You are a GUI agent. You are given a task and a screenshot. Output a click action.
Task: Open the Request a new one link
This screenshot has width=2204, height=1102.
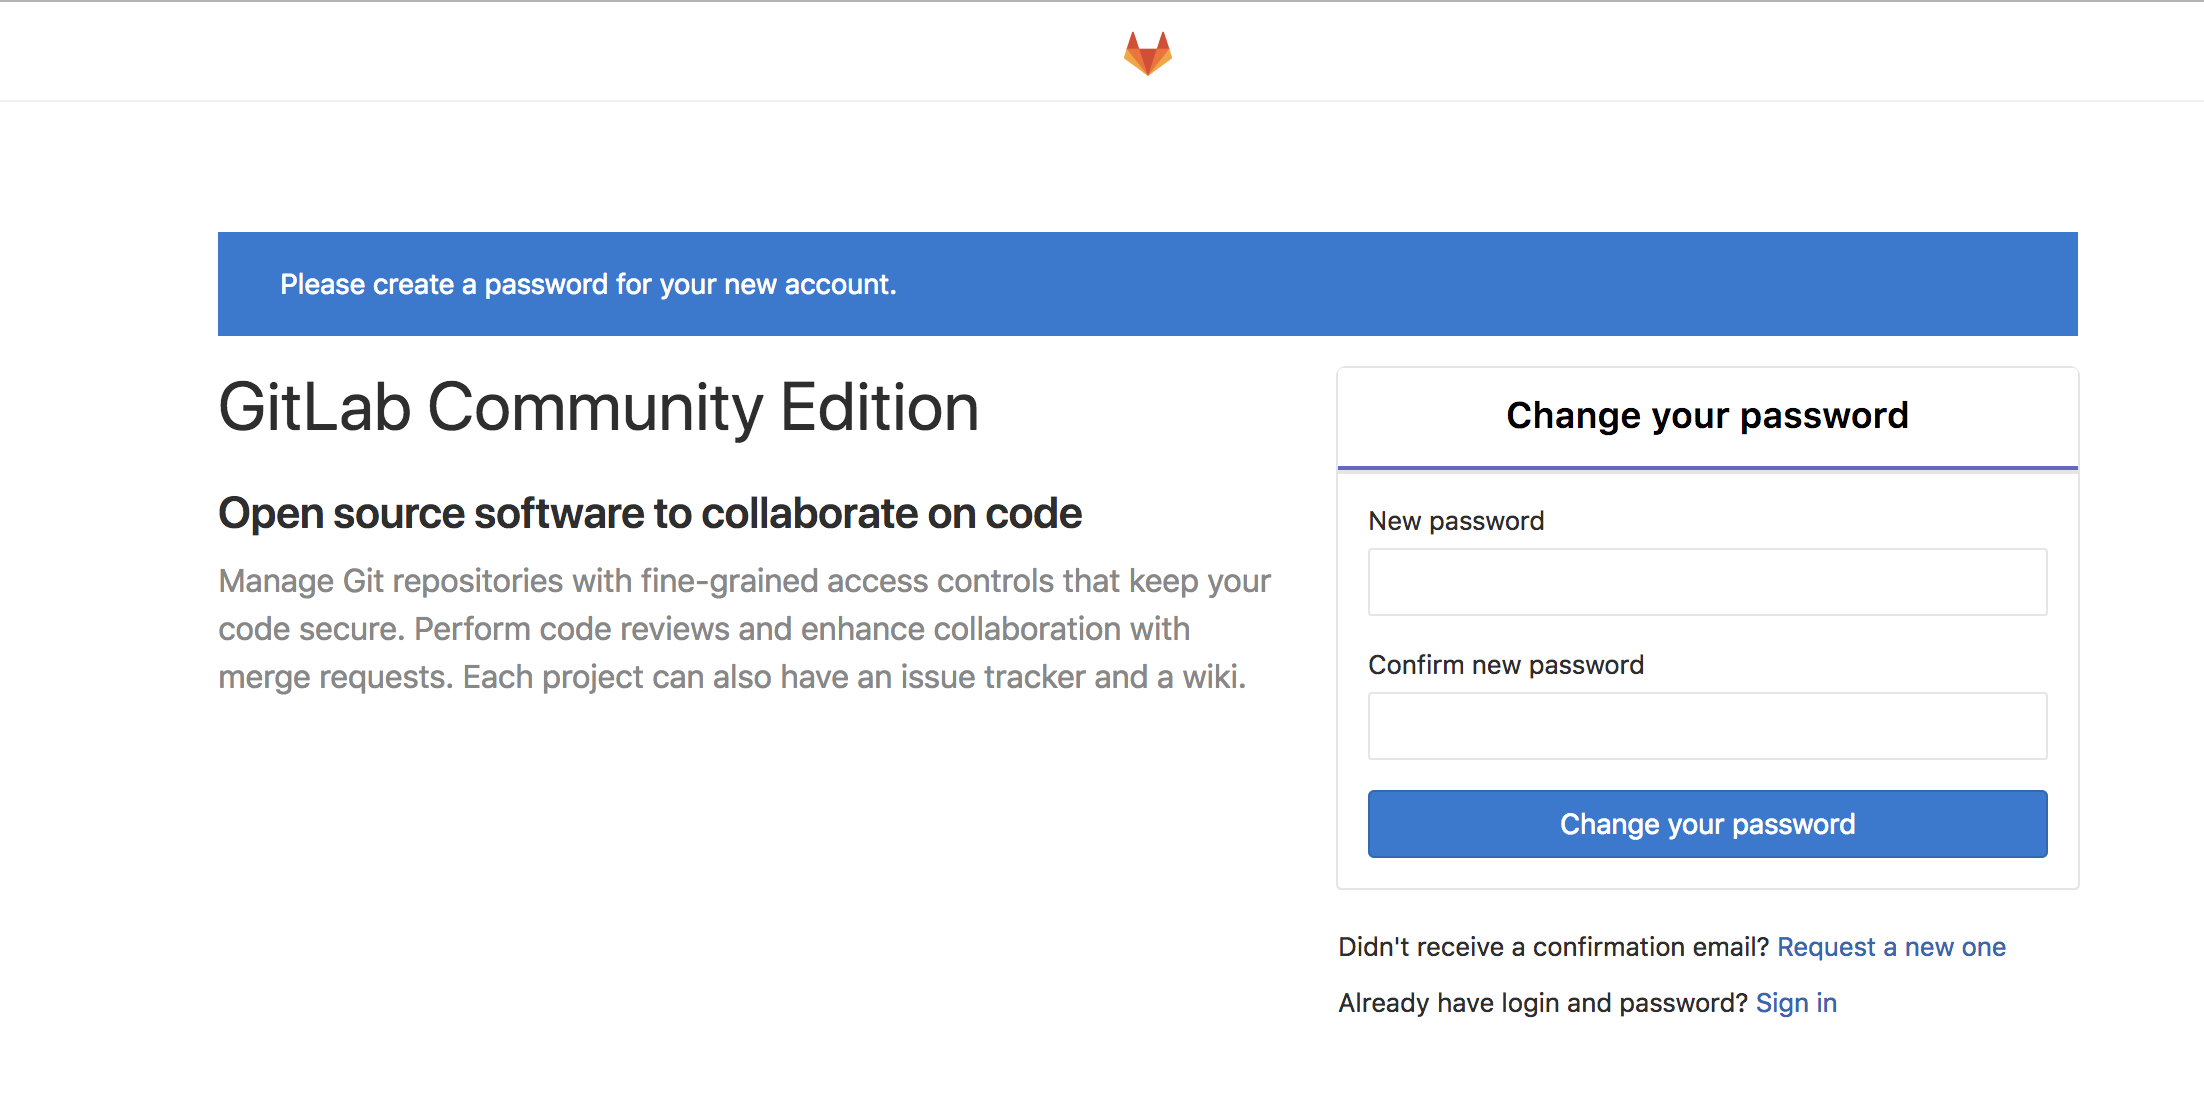[1891, 947]
